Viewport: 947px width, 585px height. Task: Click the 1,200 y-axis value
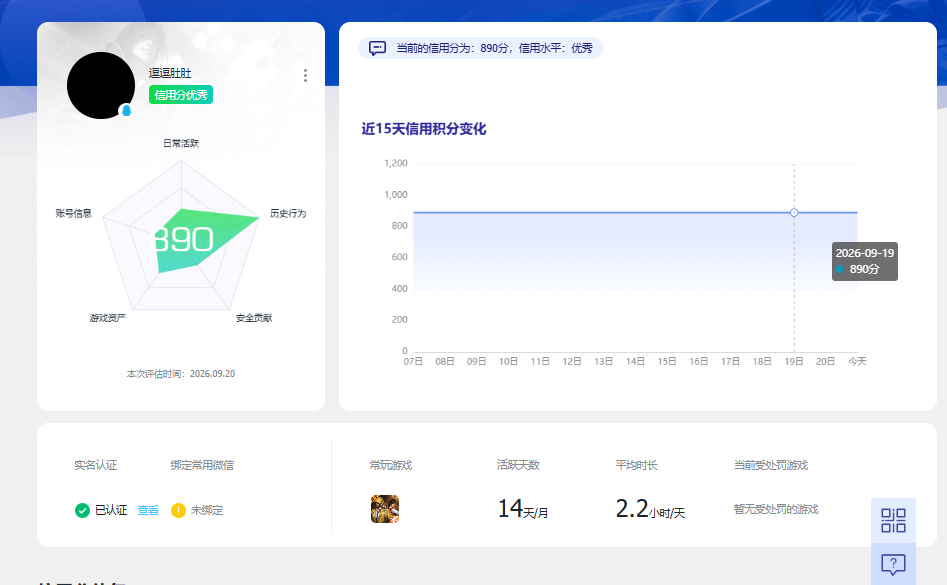pyautogui.click(x=396, y=163)
